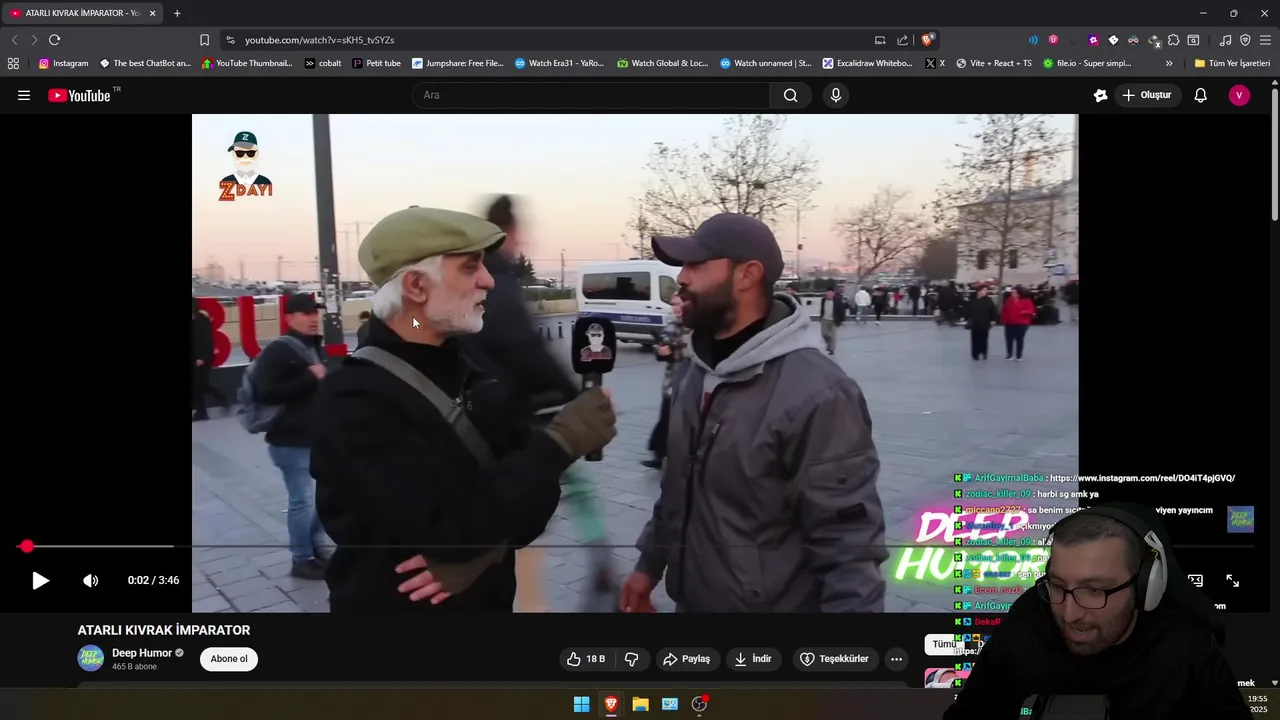Open the YouTube hamburger guide menu
The width and height of the screenshot is (1280, 720).
click(x=24, y=95)
